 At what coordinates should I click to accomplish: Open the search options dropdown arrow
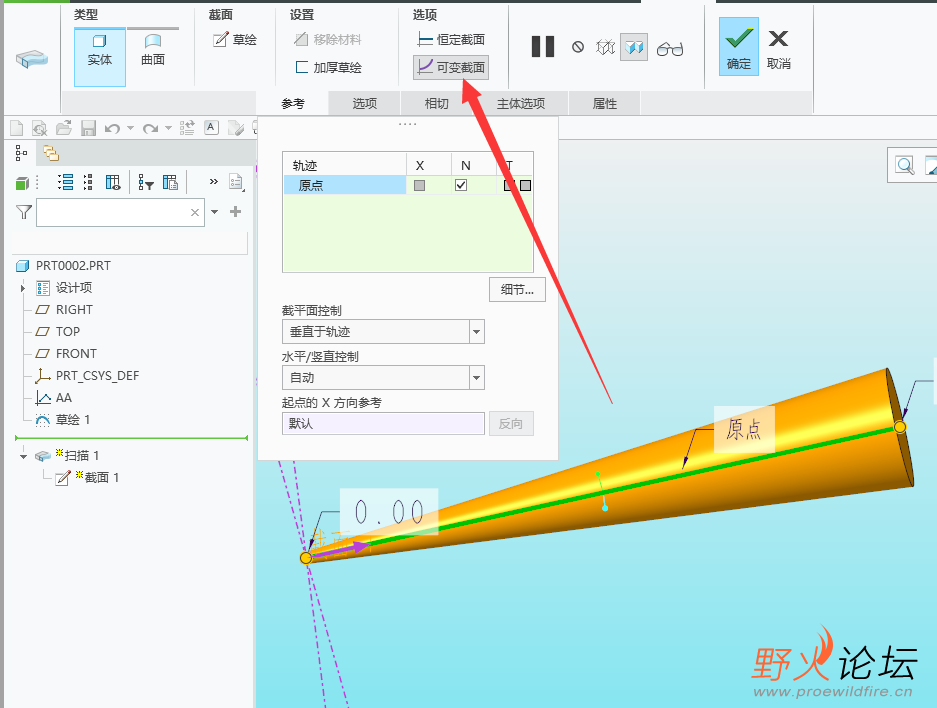[215, 212]
